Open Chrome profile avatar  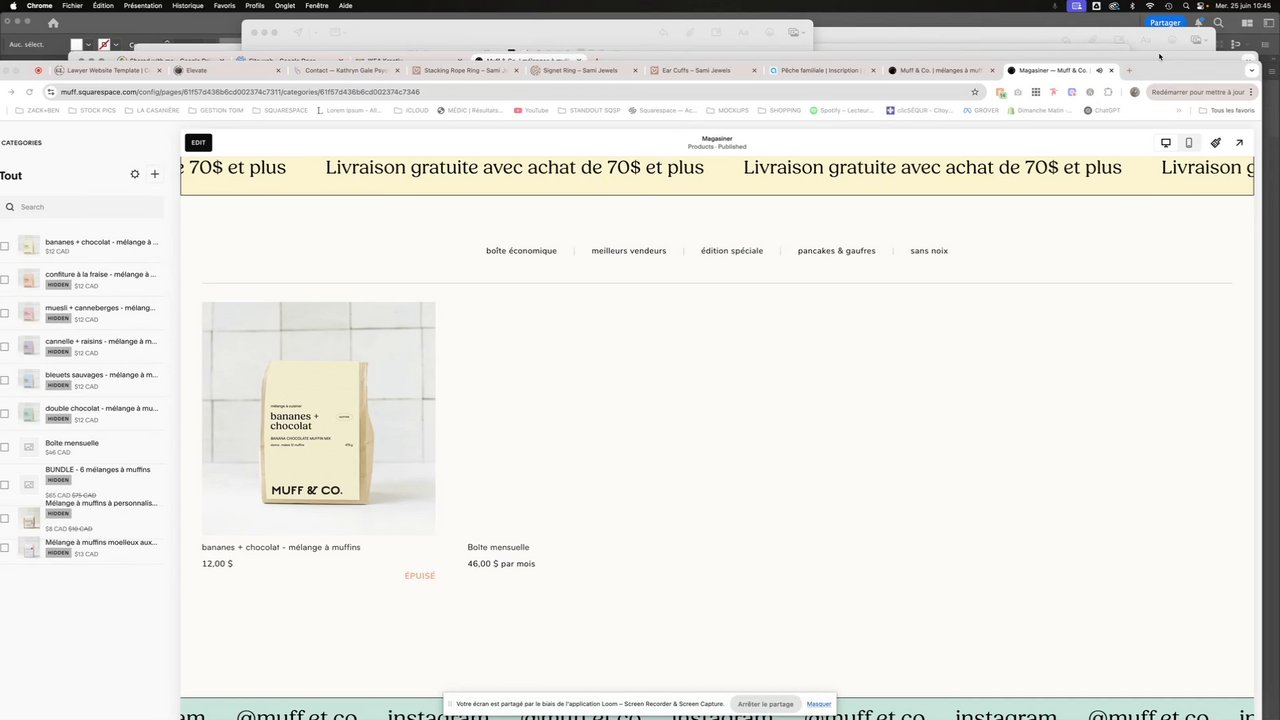click(x=1134, y=92)
